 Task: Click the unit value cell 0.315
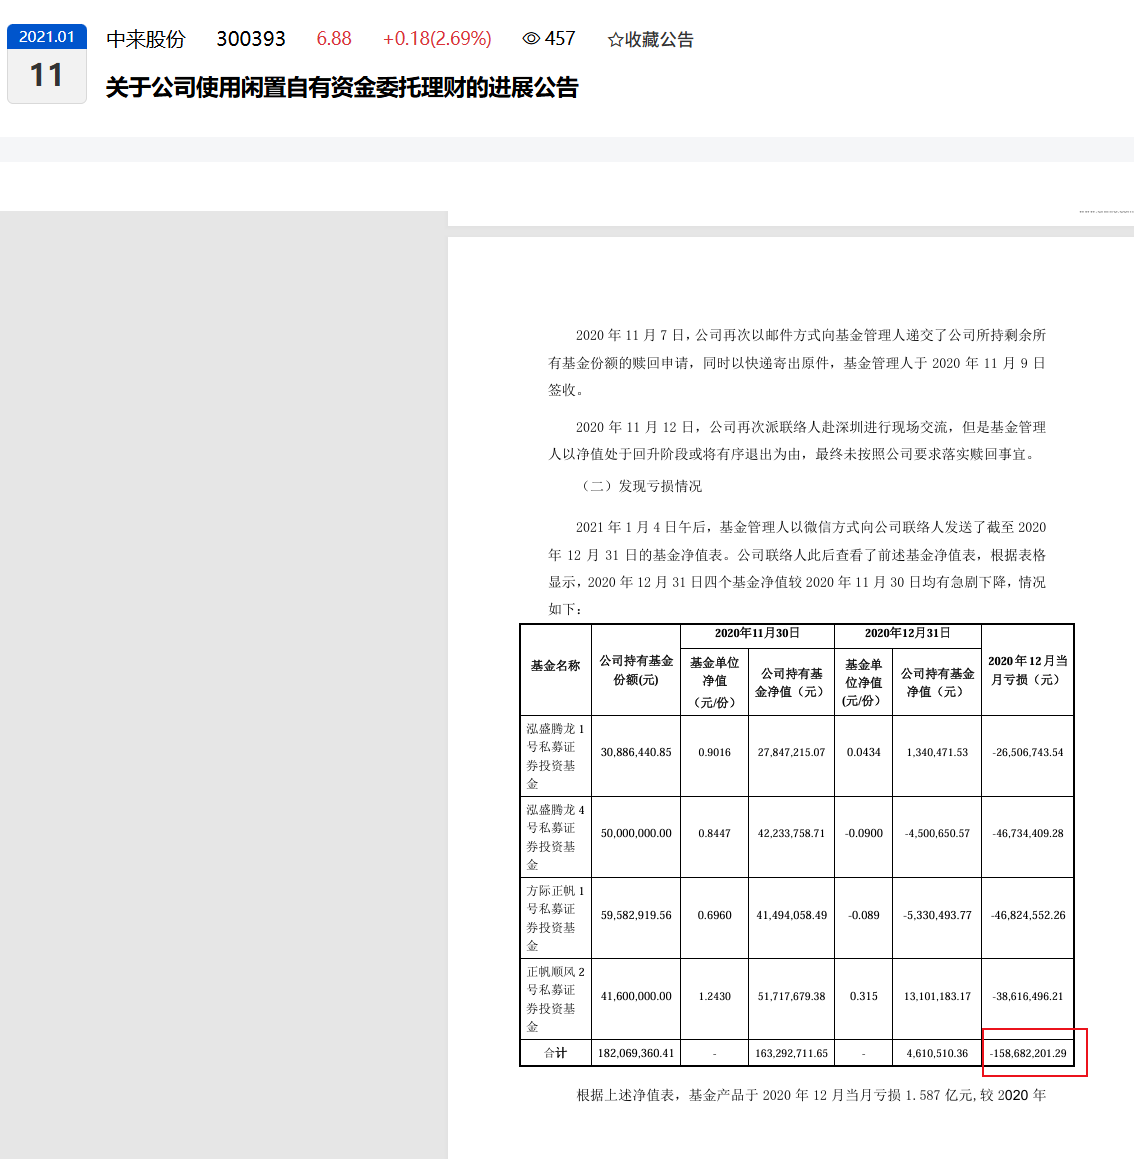(x=863, y=996)
